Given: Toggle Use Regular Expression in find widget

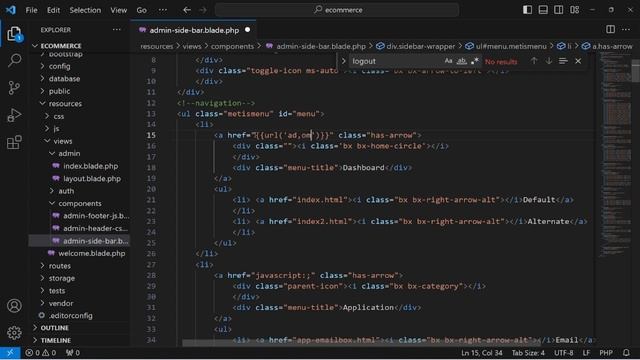Looking at the screenshot, I should pos(474,61).
